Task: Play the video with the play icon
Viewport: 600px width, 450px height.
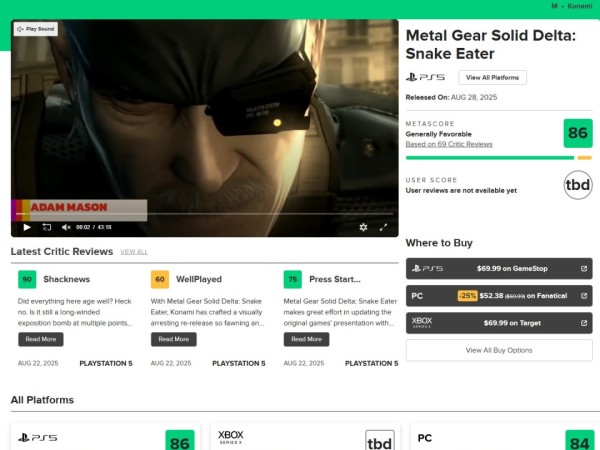Action: point(27,227)
